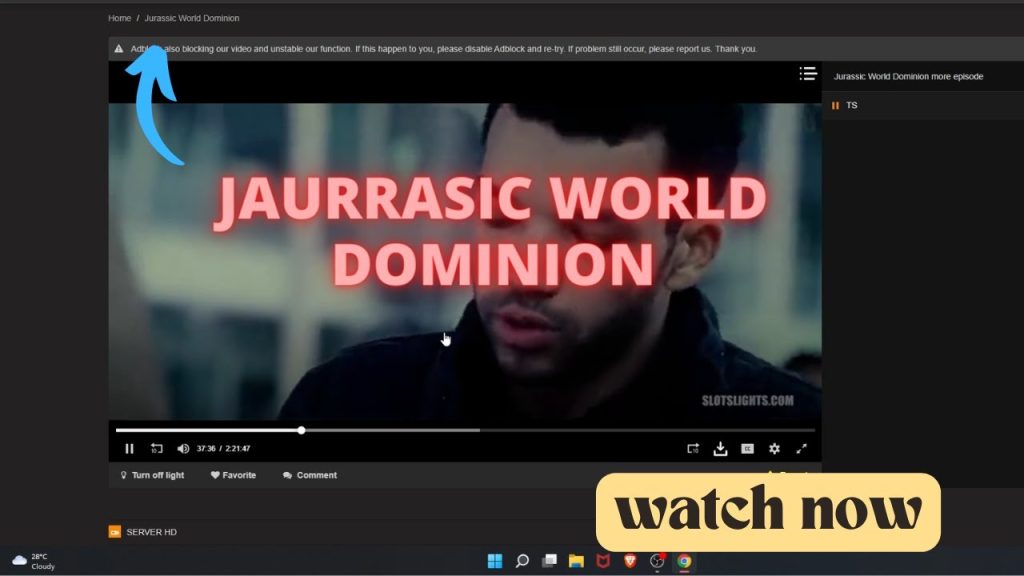
Task: Open the player settings gear
Action: coord(774,449)
